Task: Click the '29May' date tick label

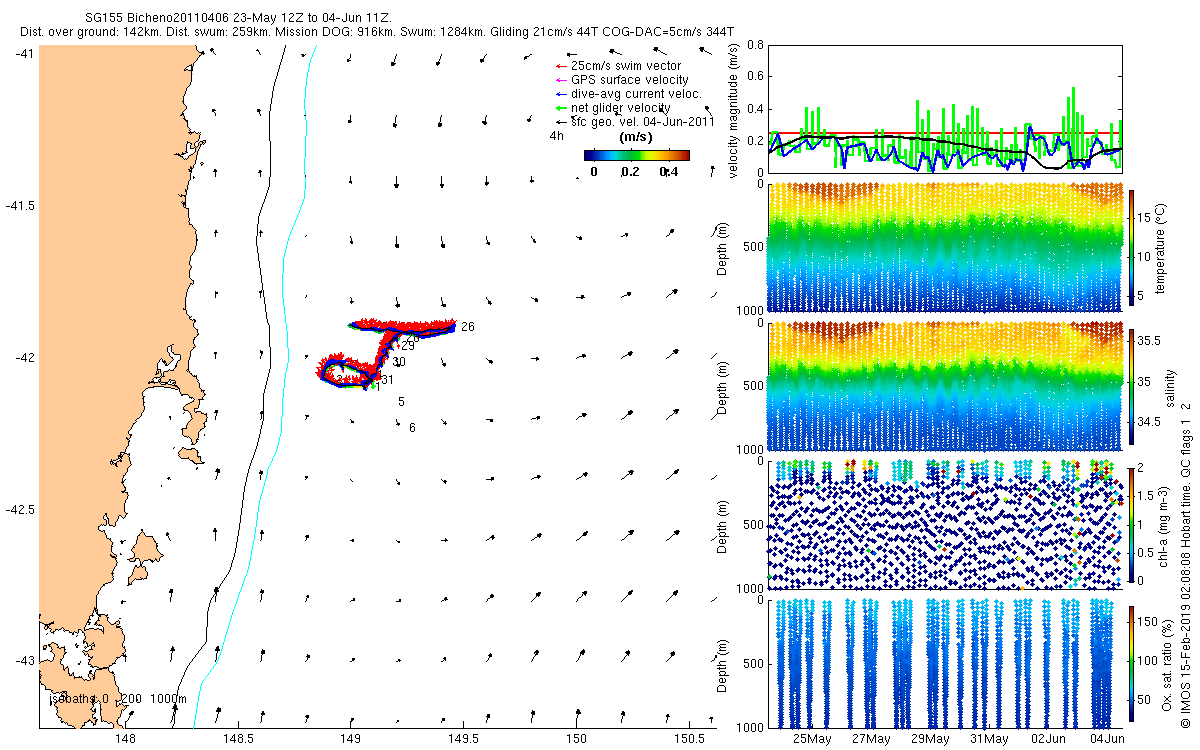Action: 931,739
